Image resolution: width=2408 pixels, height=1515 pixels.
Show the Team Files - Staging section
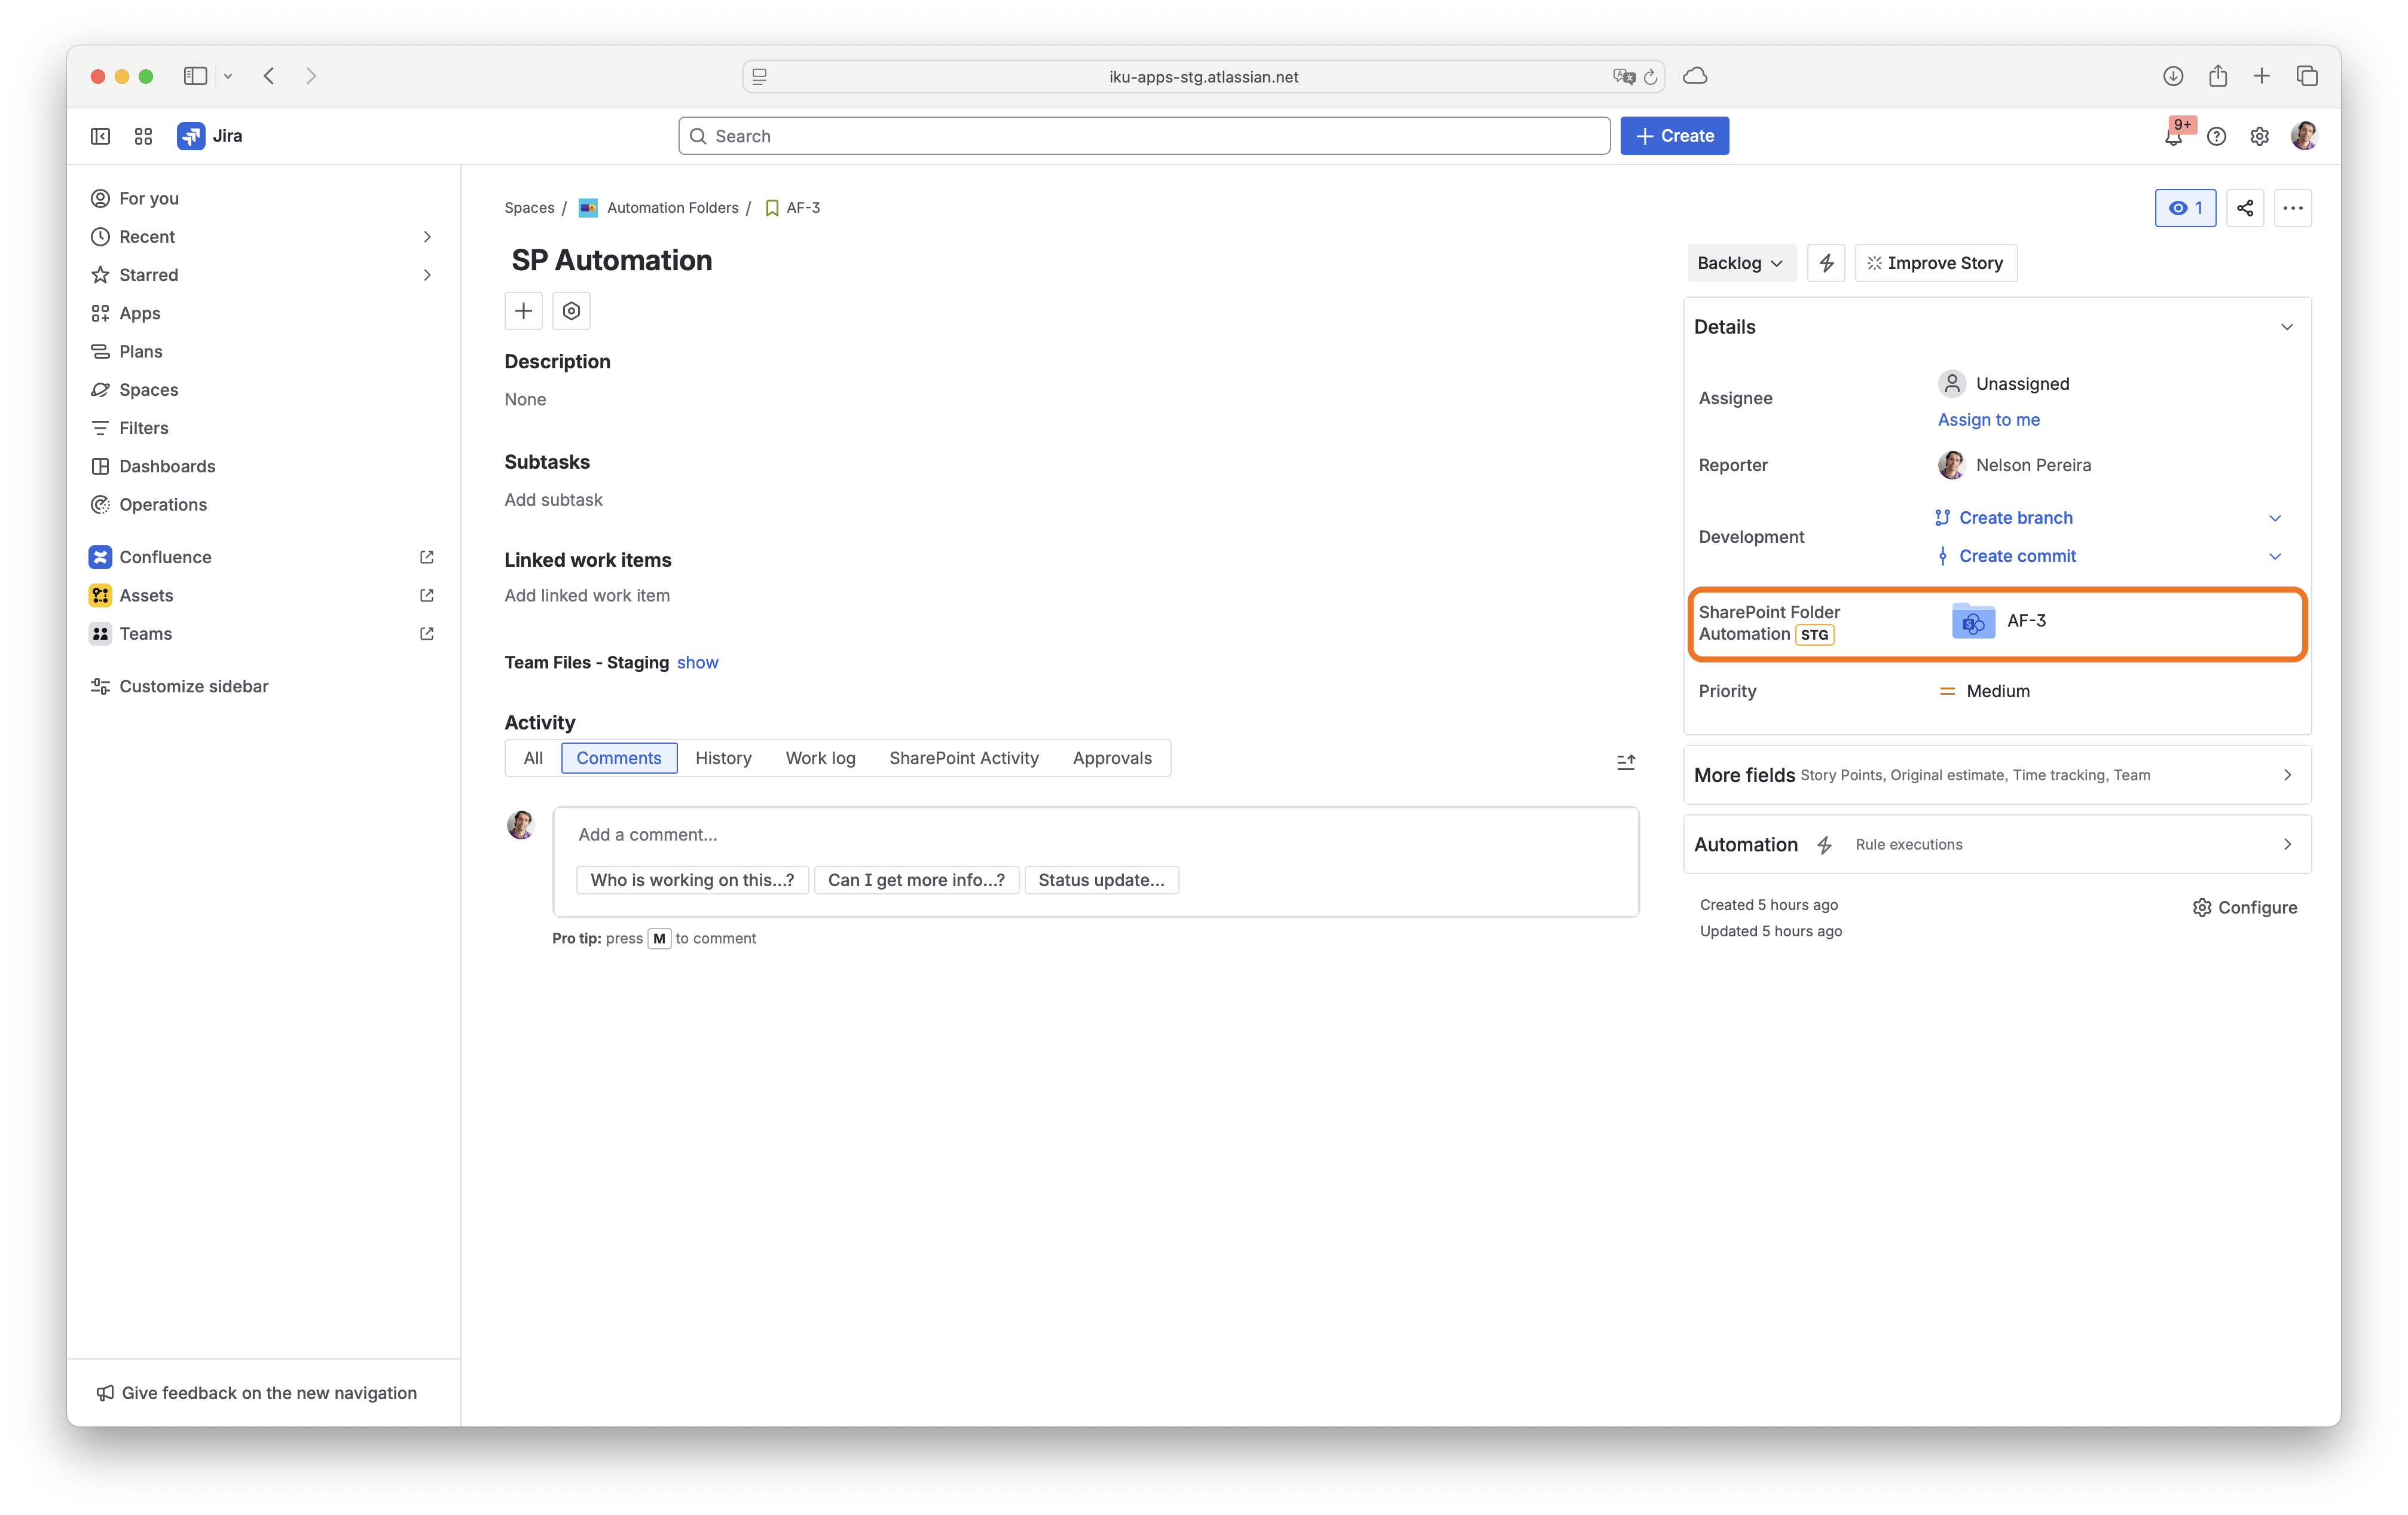(x=697, y=662)
